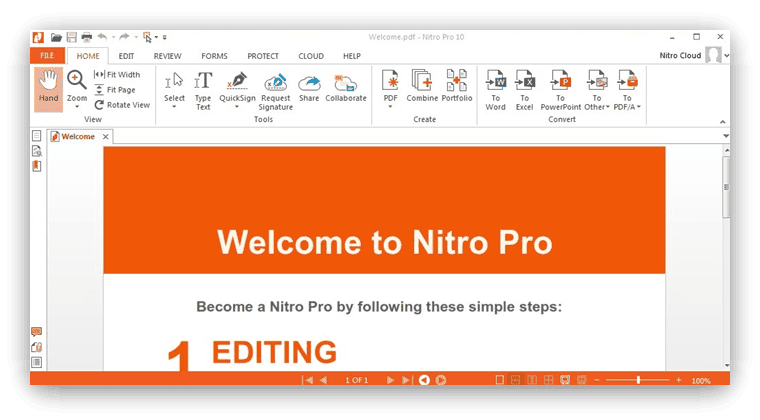The height and width of the screenshot is (420, 760).
Task: Switch to facing continuous view
Action: tap(548, 380)
